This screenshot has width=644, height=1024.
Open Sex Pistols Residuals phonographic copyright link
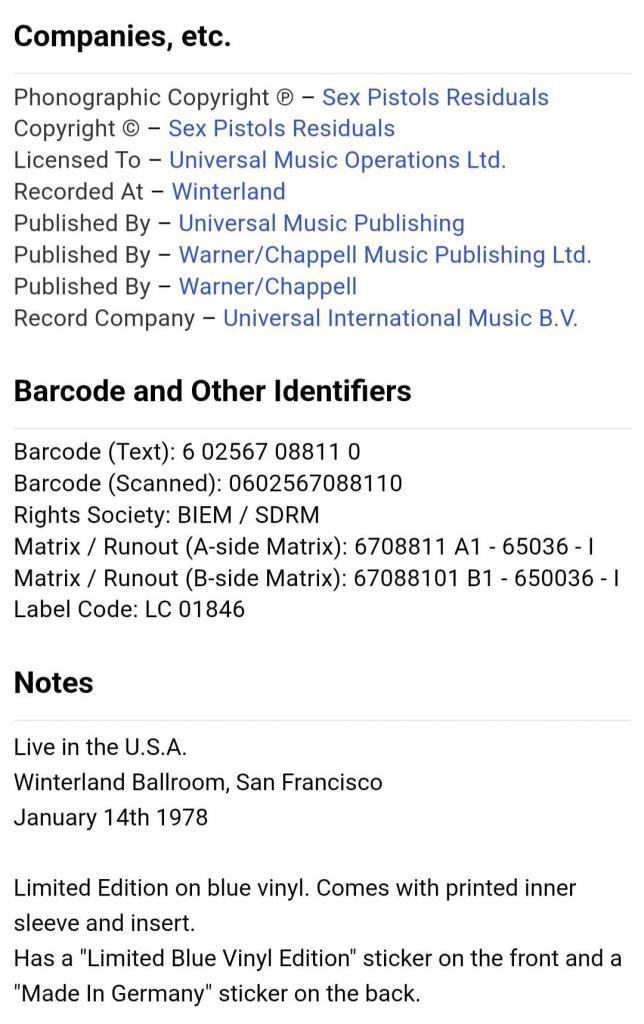[435, 97]
